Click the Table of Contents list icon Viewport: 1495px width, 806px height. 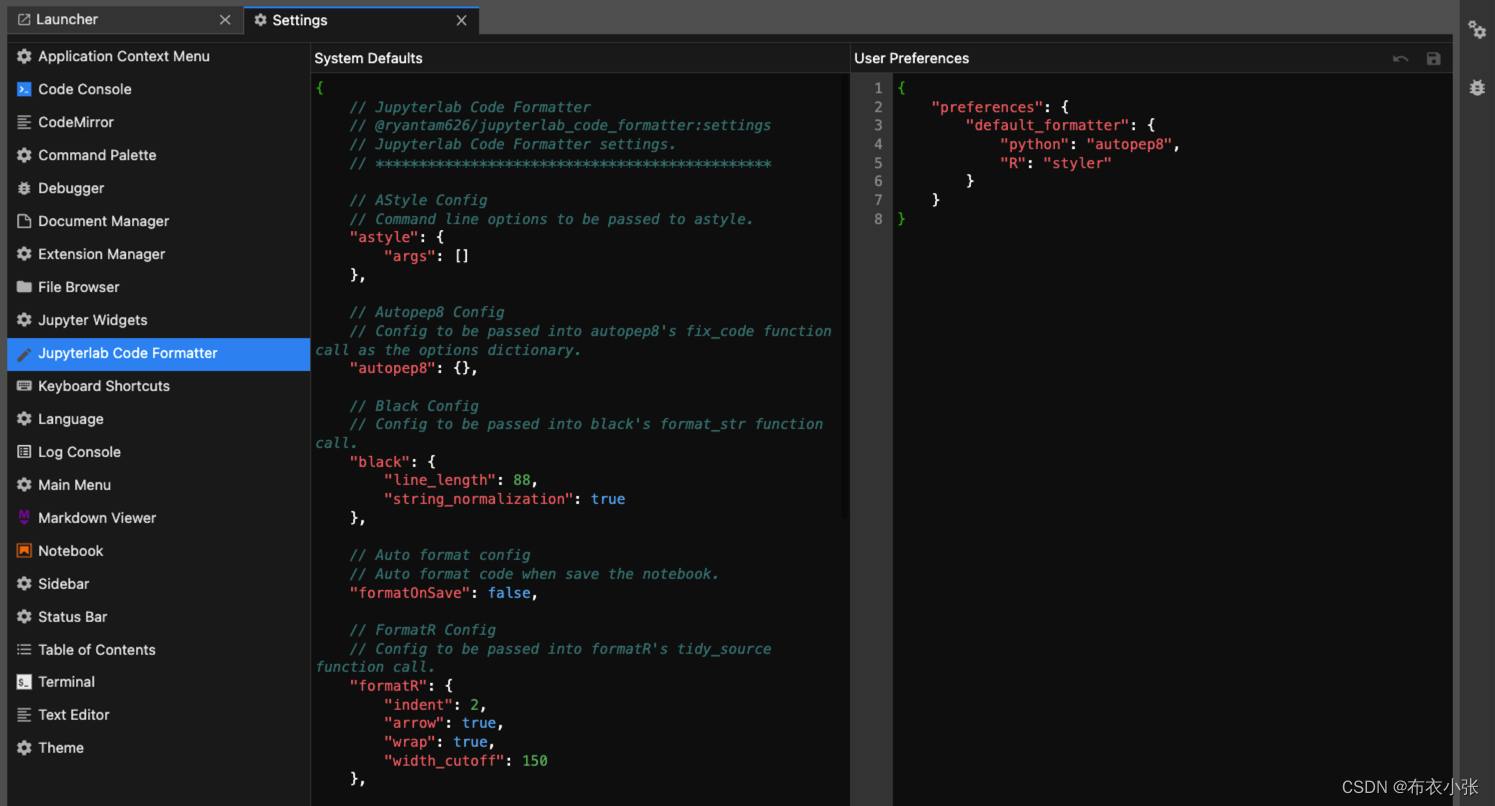coord(24,650)
